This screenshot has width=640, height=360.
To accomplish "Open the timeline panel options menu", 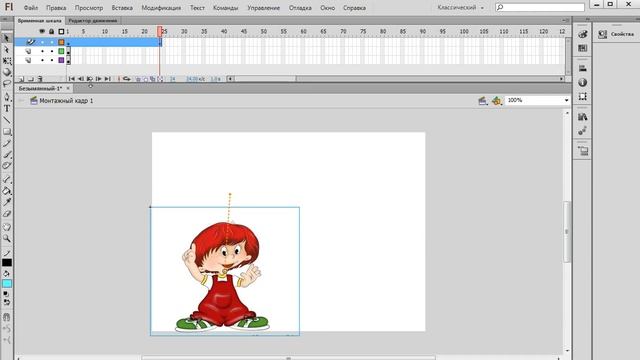I will [x=565, y=20].
